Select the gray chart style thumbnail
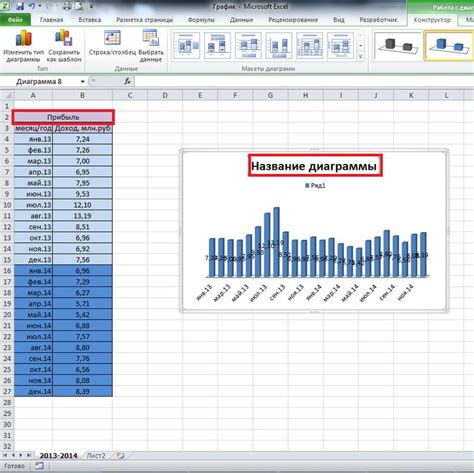The image size is (474, 473). (397, 46)
